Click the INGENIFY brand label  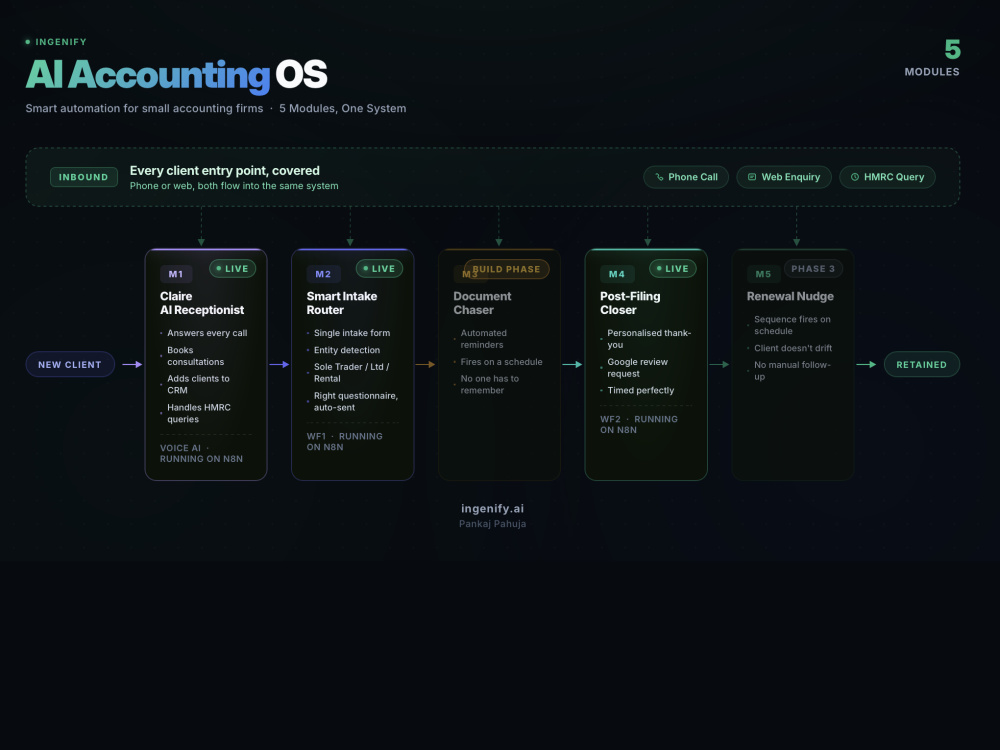click(61, 42)
